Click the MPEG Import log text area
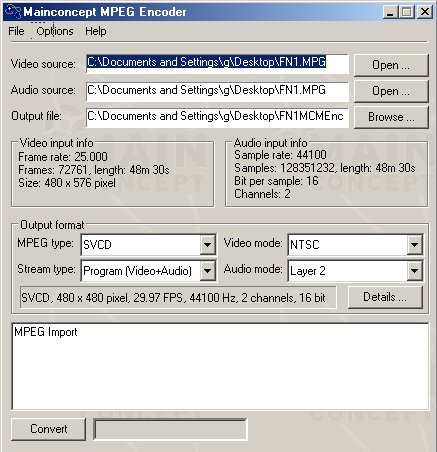437x452 pixels. (x=220, y=366)
